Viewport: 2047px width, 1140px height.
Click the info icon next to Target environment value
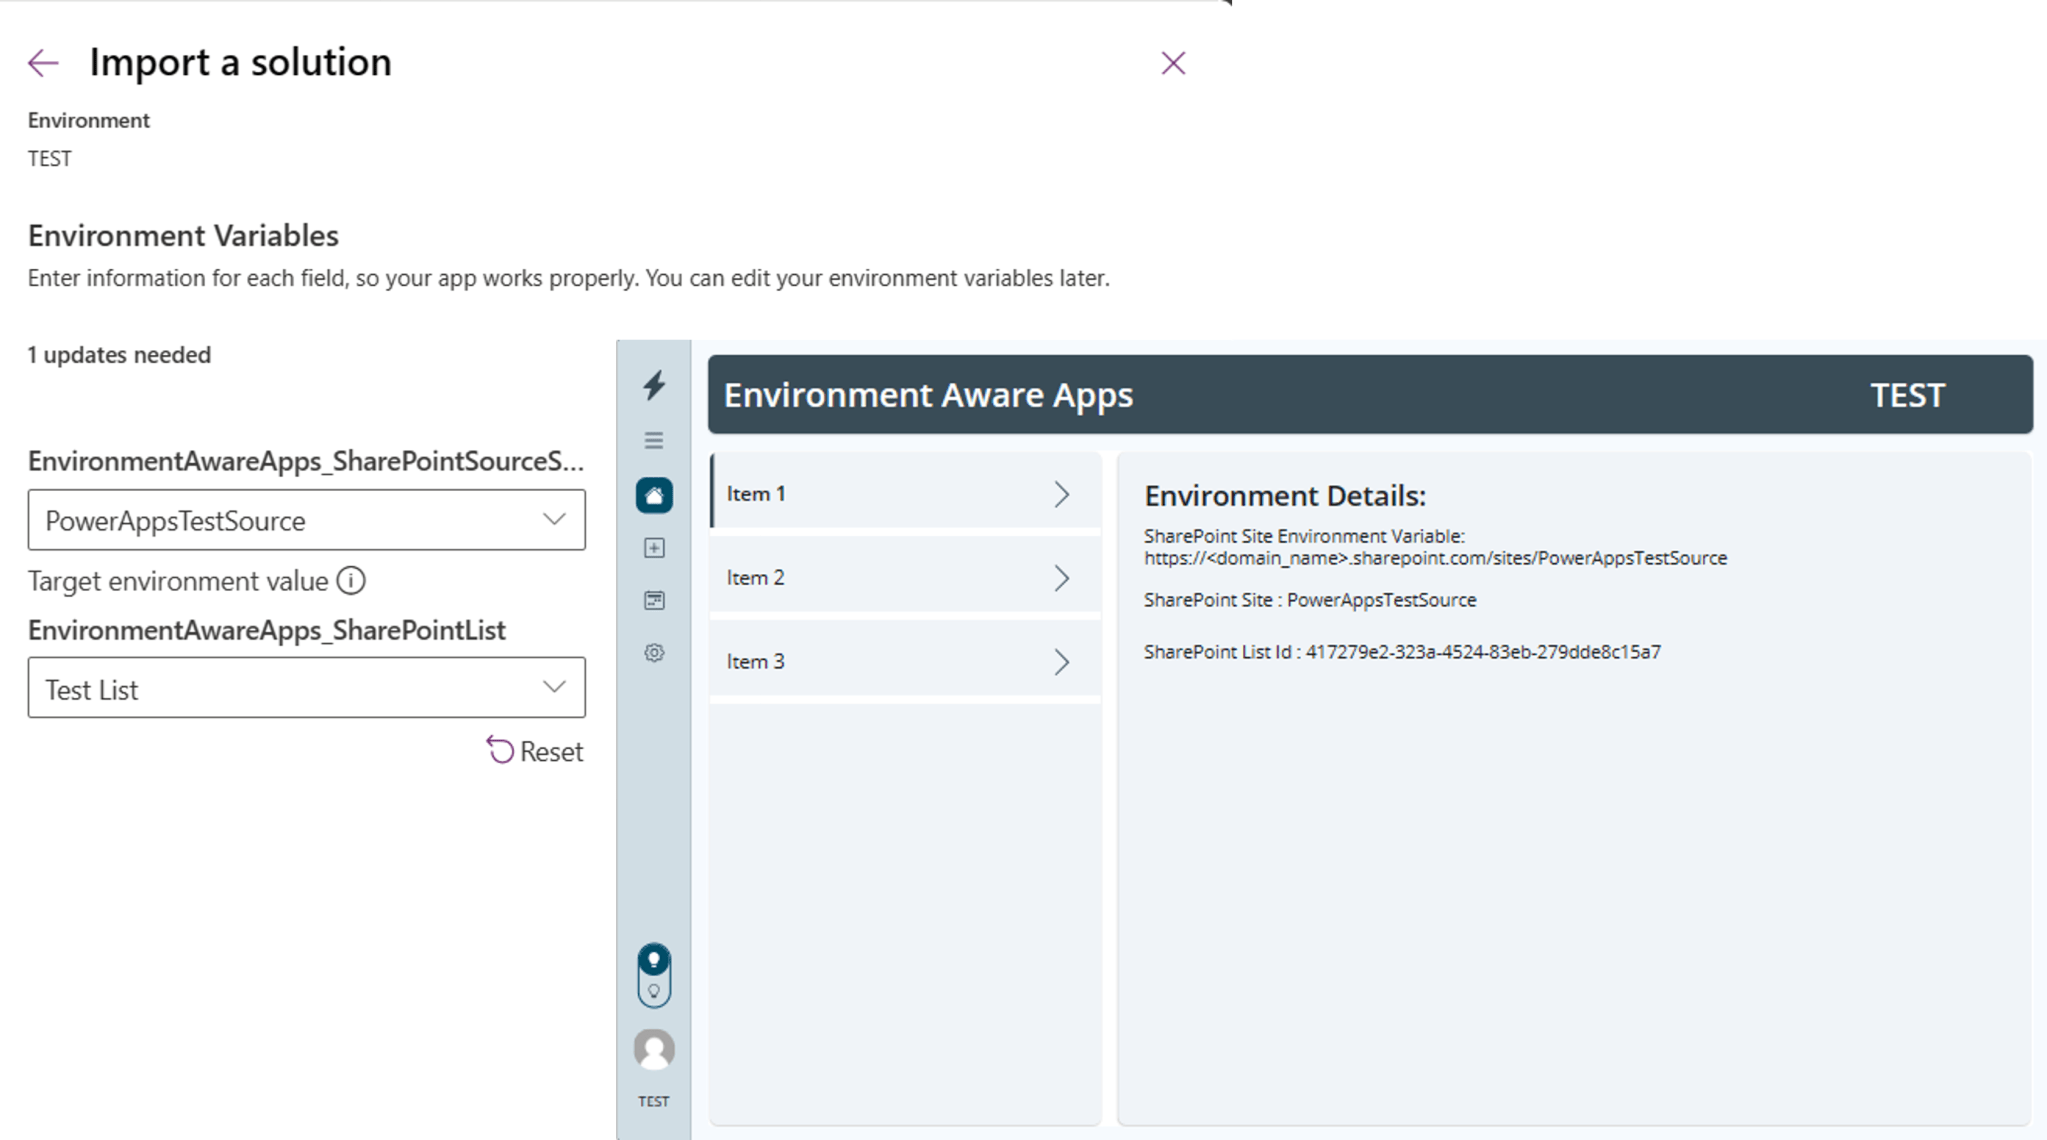point(354,580)
